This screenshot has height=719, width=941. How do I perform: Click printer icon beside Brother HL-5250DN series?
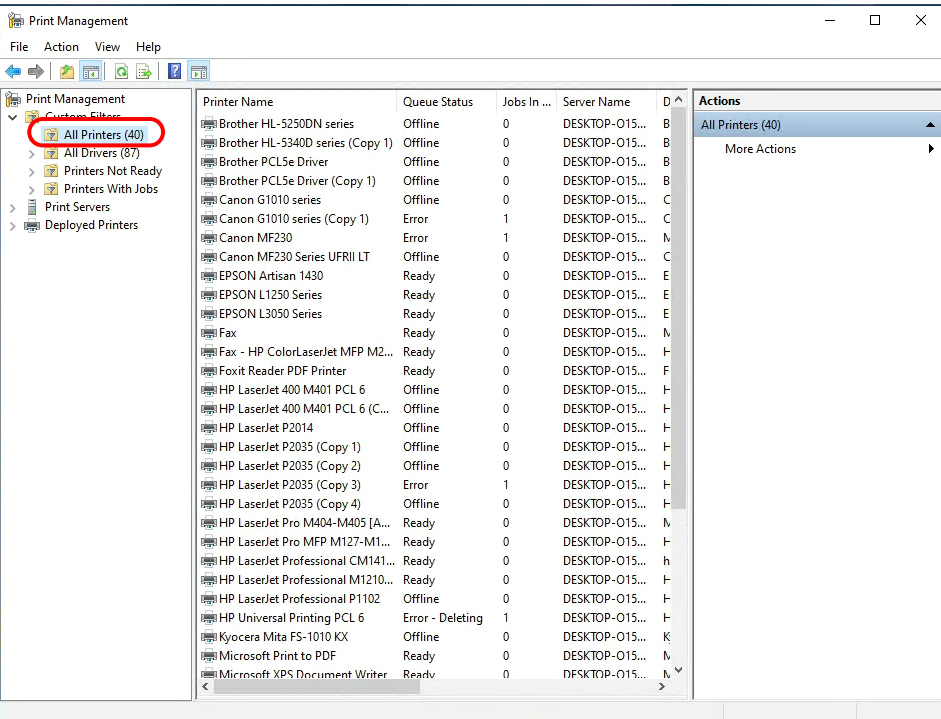[209, 124]
